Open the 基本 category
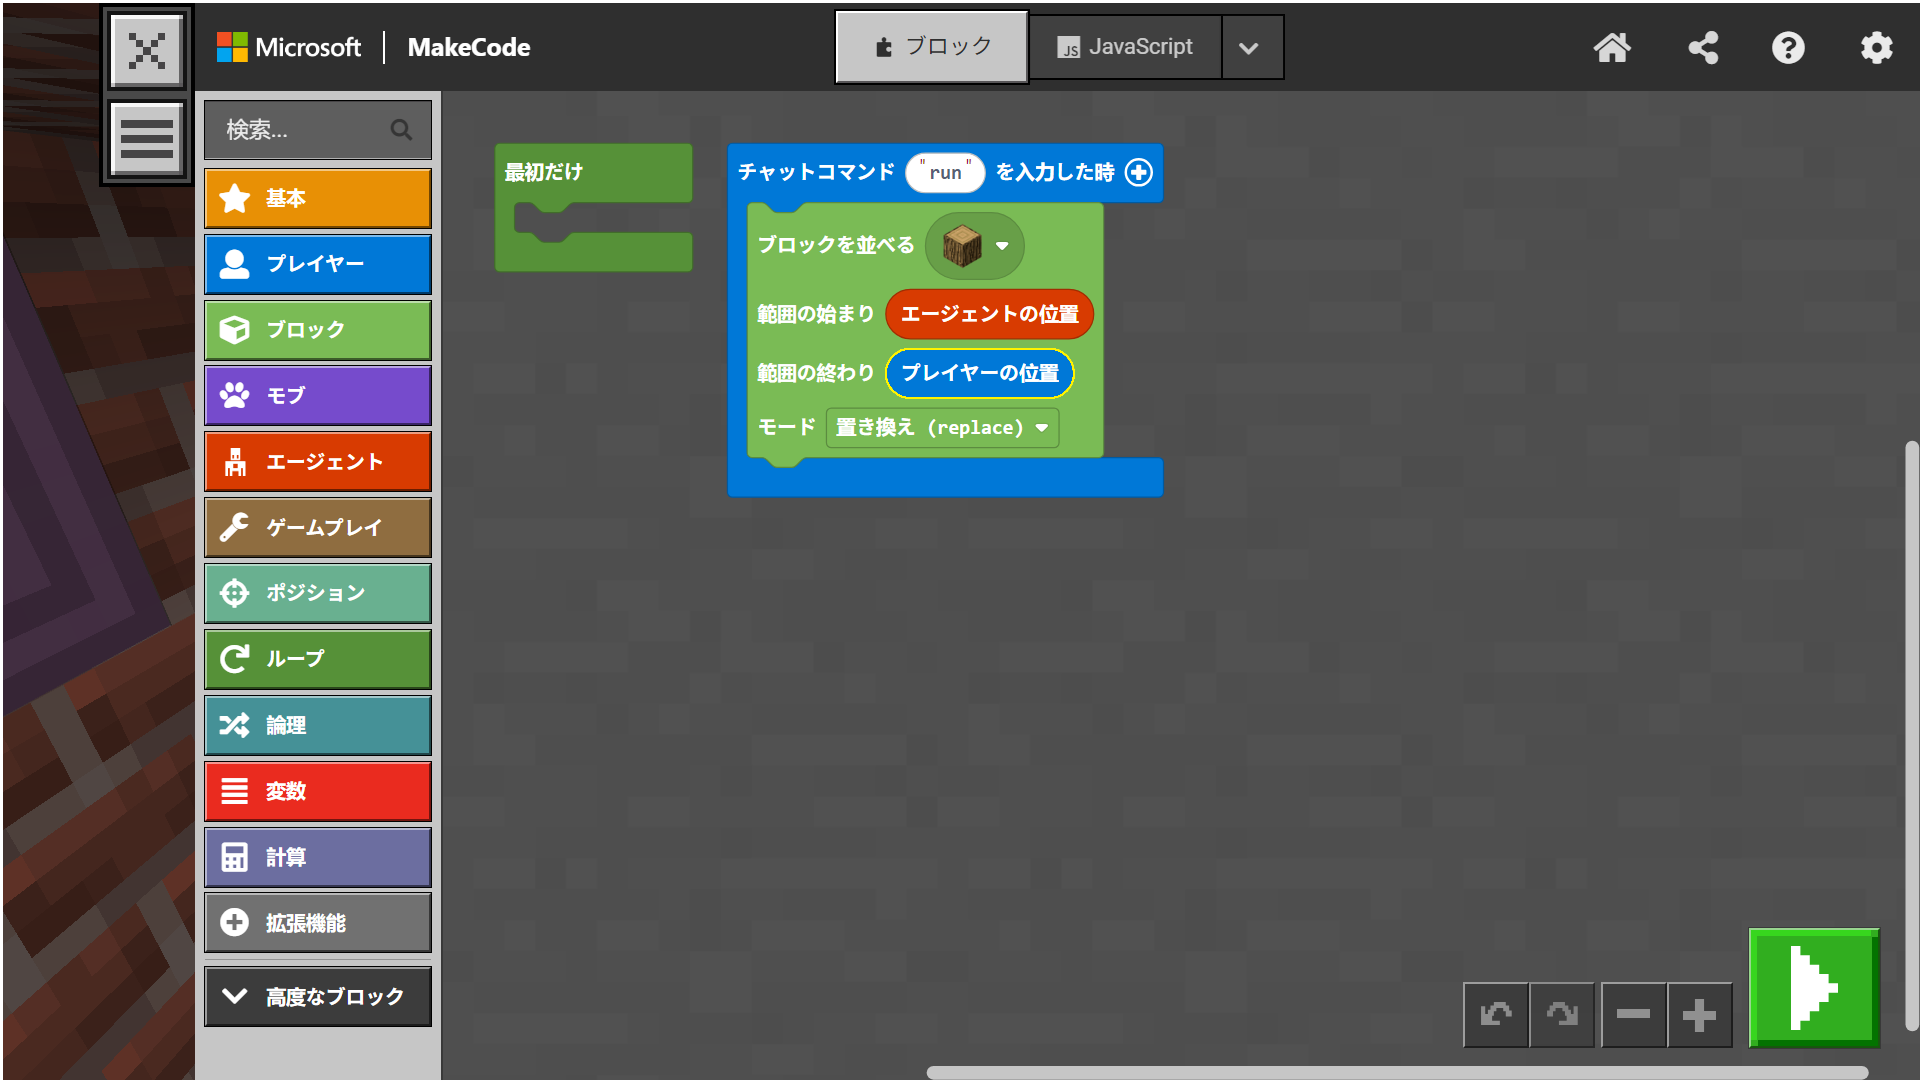 pos(318,198)
